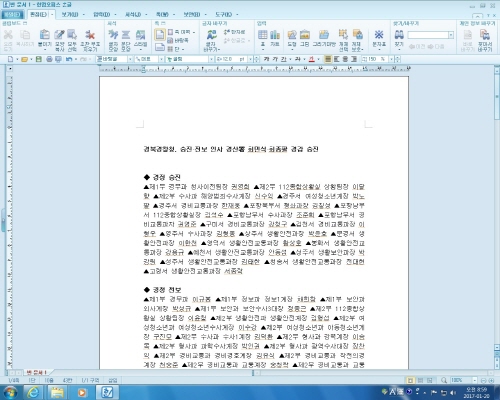The width and height of the screenshot is (500, 400).
Task: Open the font name (굴림) dropdown
Action: 211,59
